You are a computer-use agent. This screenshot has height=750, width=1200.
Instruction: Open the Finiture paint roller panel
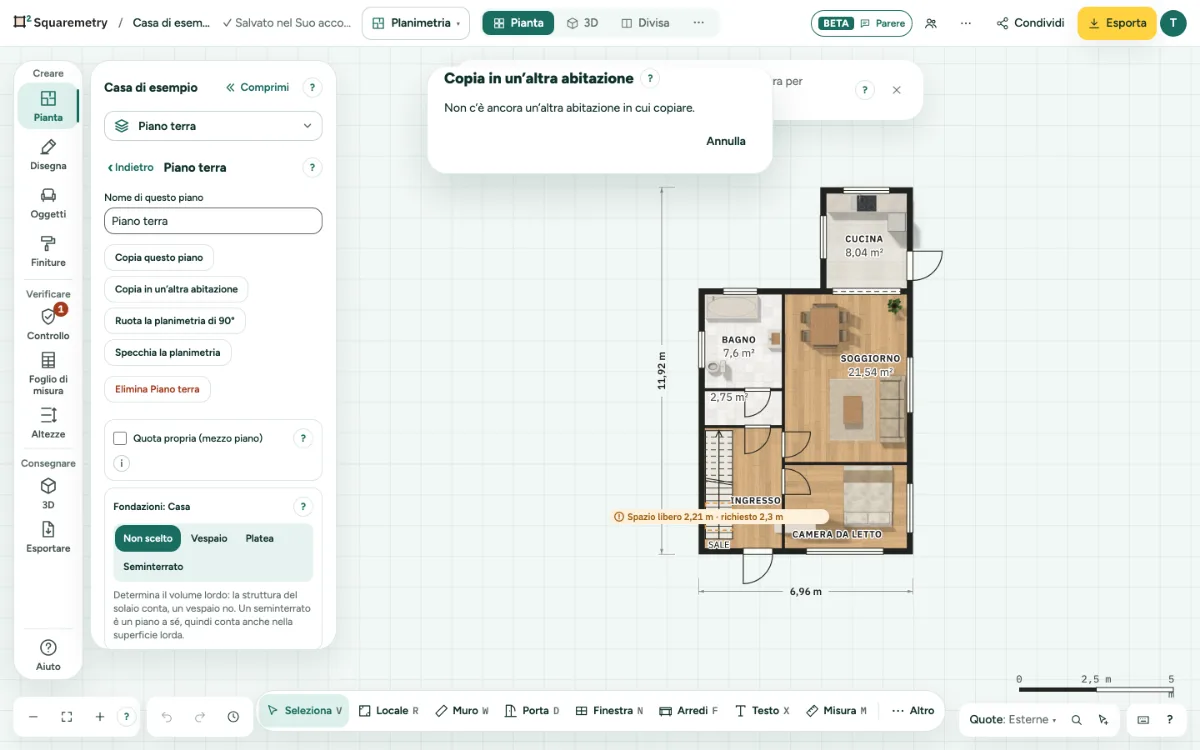pos(48,252)
